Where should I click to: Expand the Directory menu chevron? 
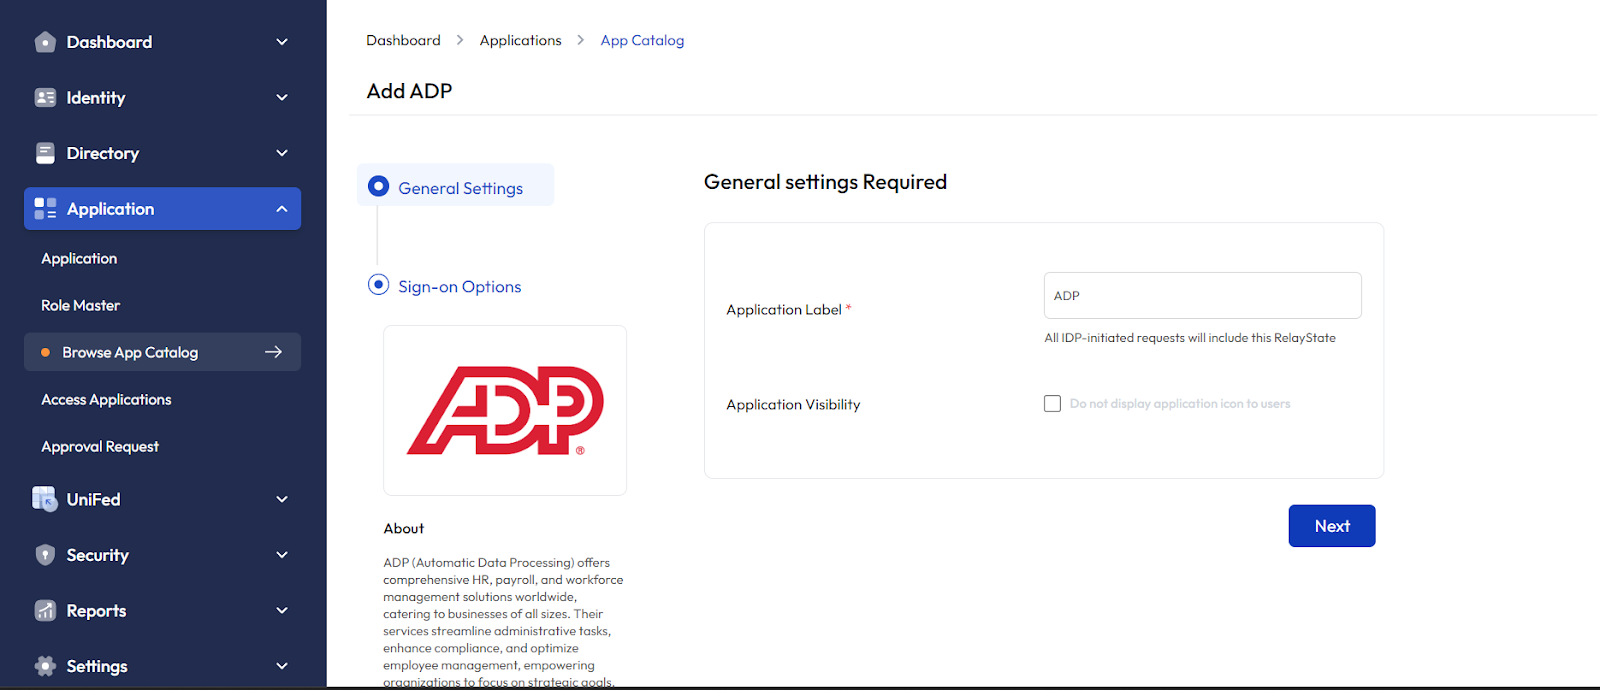pos(282,153)
